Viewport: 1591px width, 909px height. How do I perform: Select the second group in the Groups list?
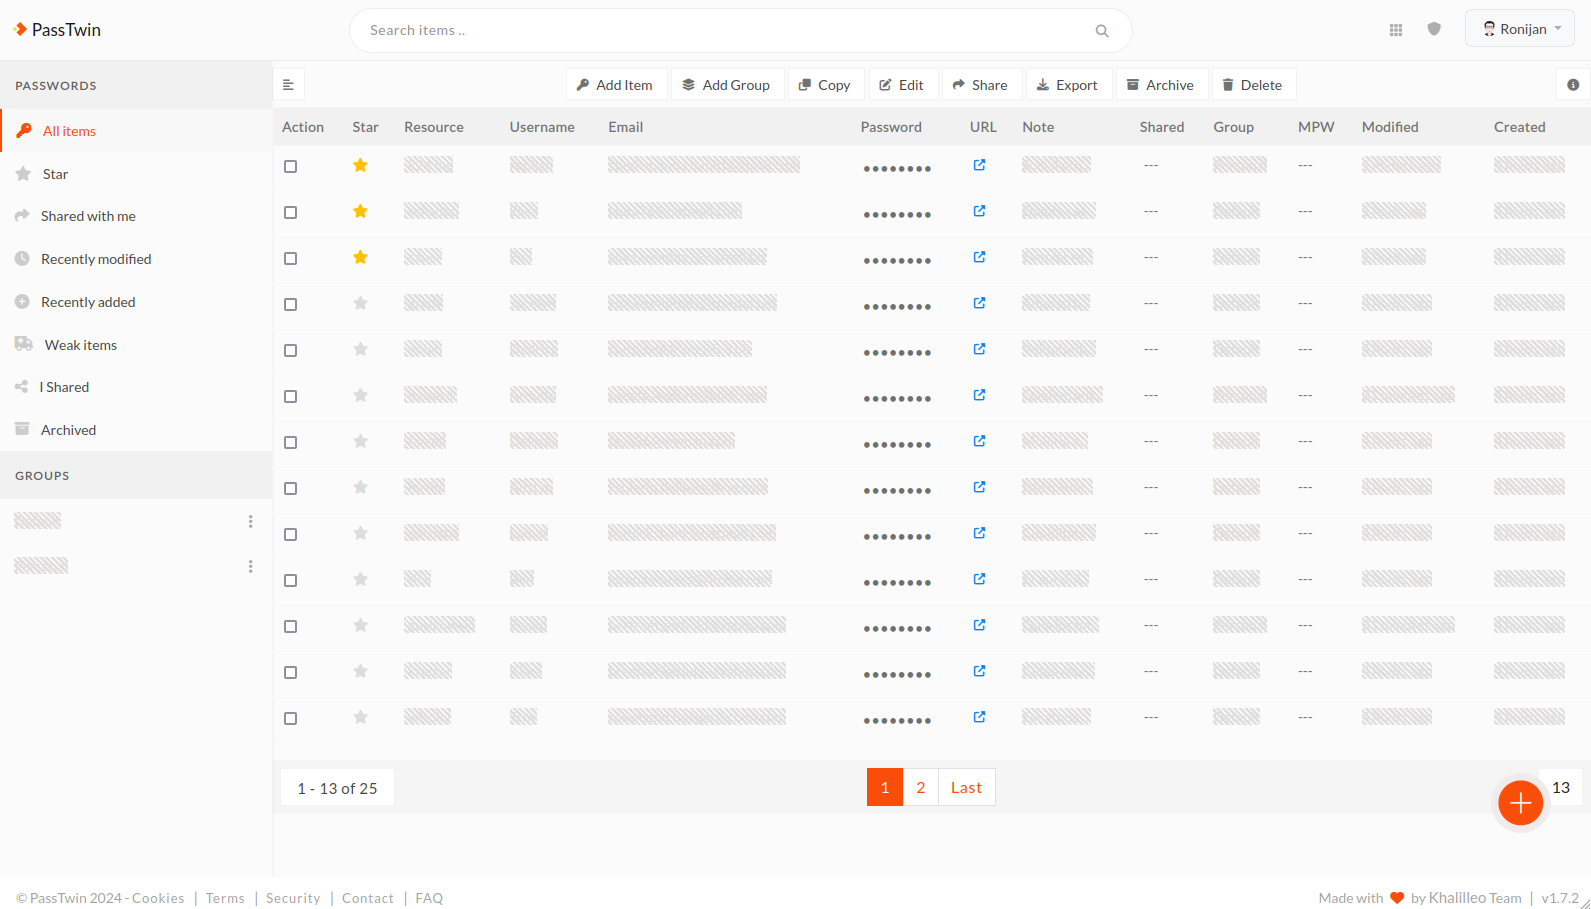(x=41, y=565)
